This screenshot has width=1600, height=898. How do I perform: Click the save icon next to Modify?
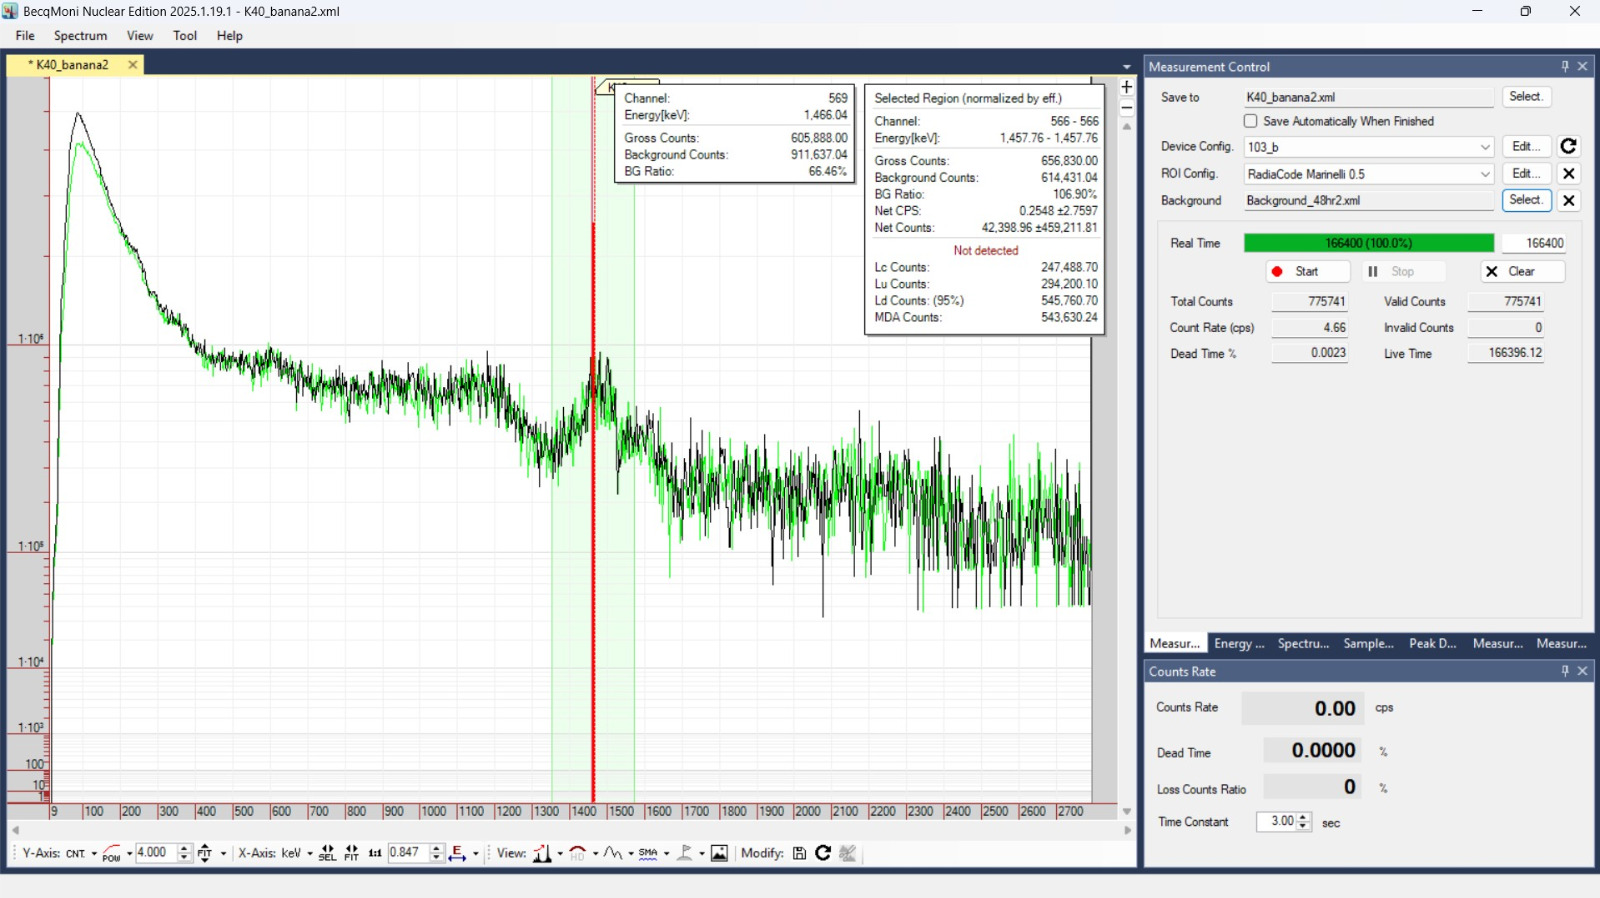[799, 853]
